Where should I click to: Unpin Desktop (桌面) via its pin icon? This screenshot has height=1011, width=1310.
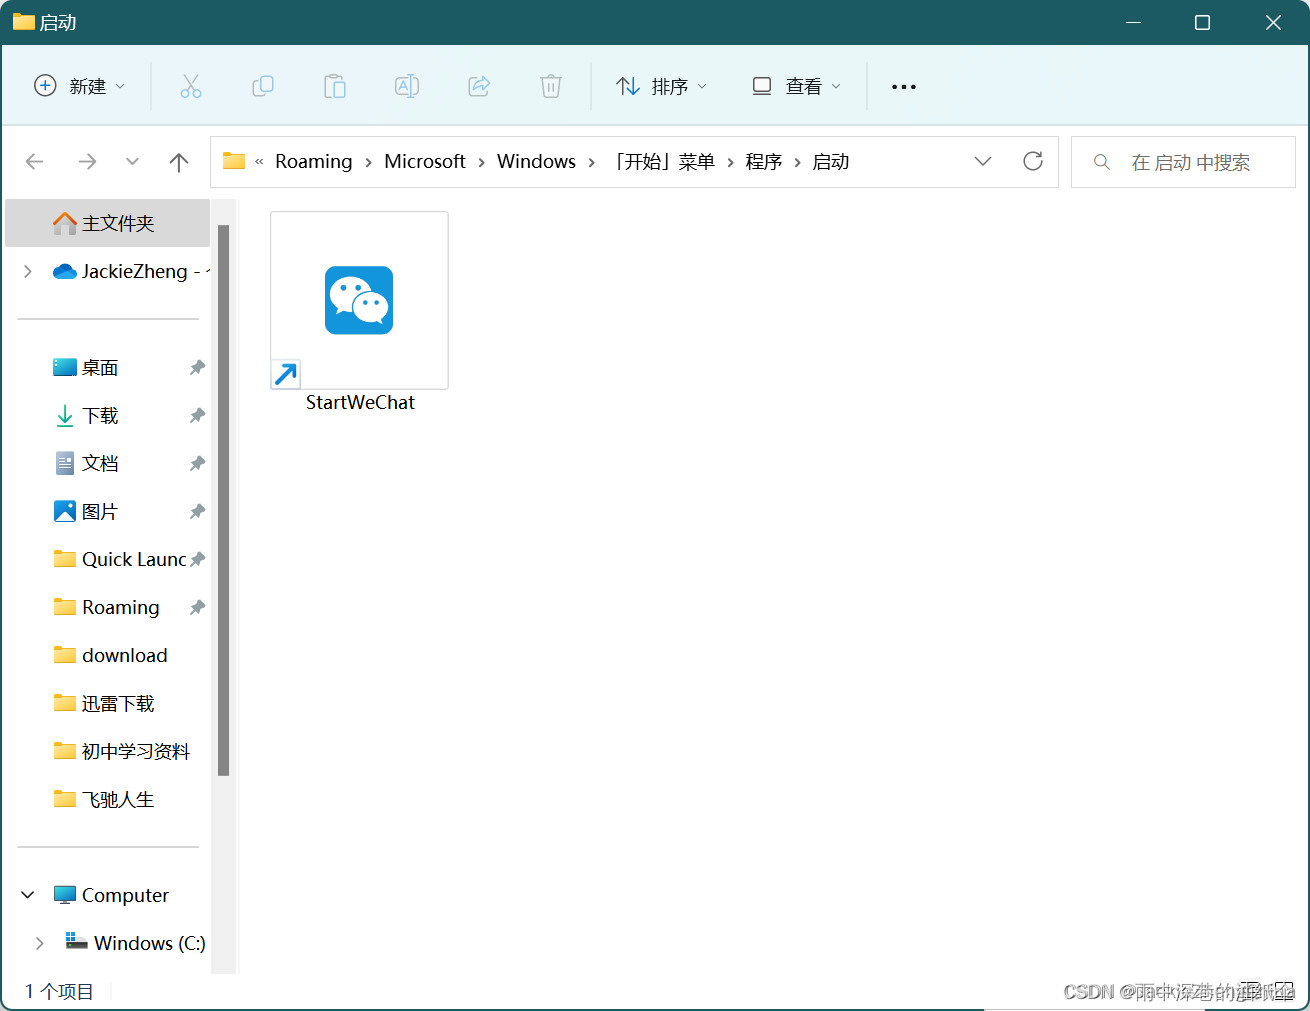point(197,368)
